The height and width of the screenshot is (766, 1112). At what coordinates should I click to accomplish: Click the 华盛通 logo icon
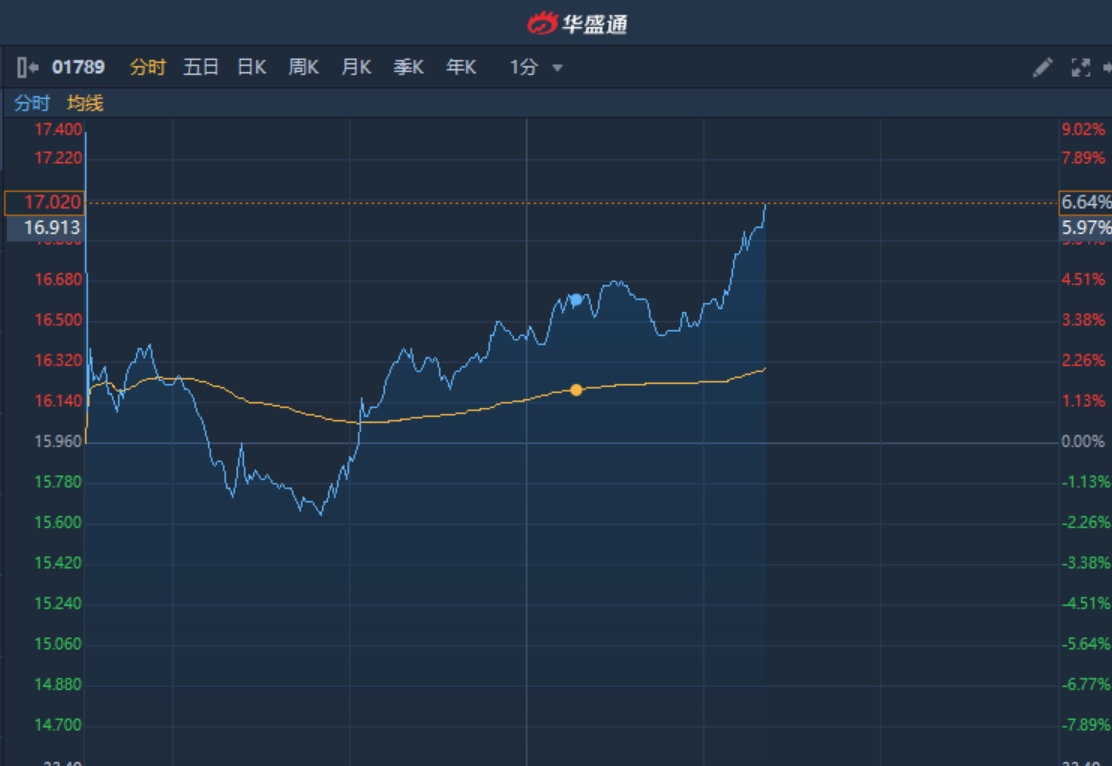542,22
